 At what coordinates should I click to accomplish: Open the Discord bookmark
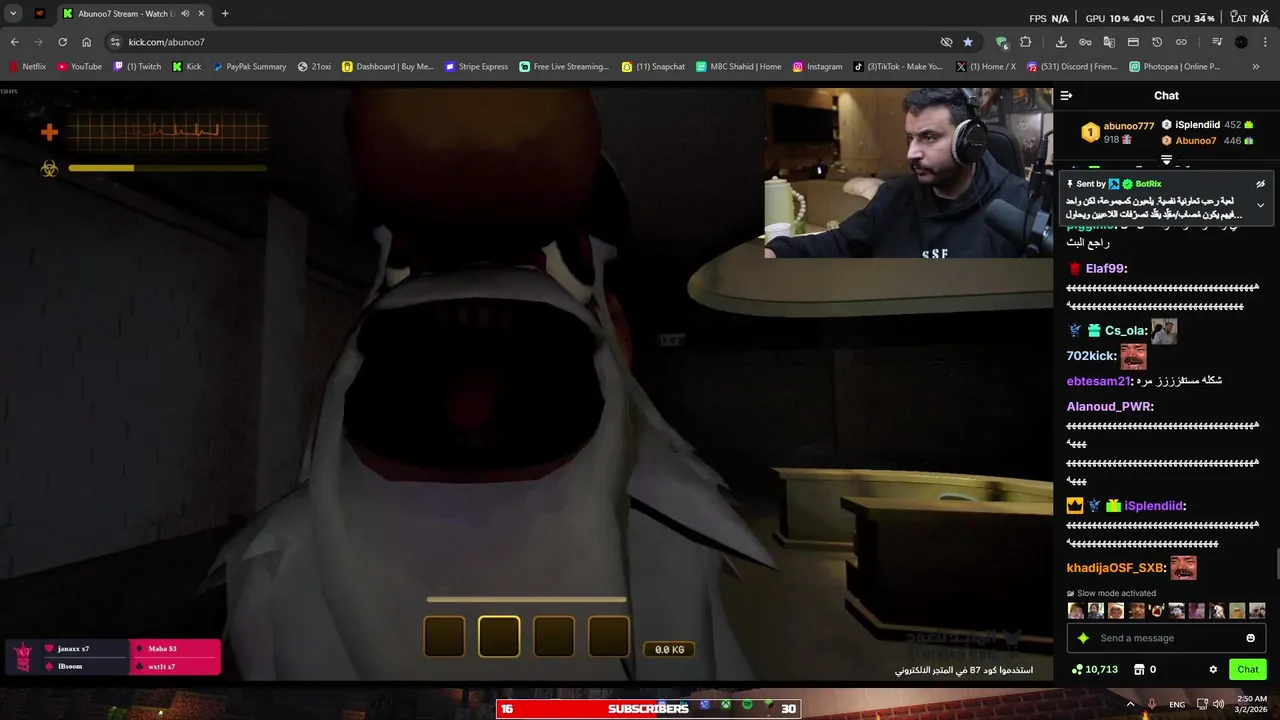(1072, 67)
